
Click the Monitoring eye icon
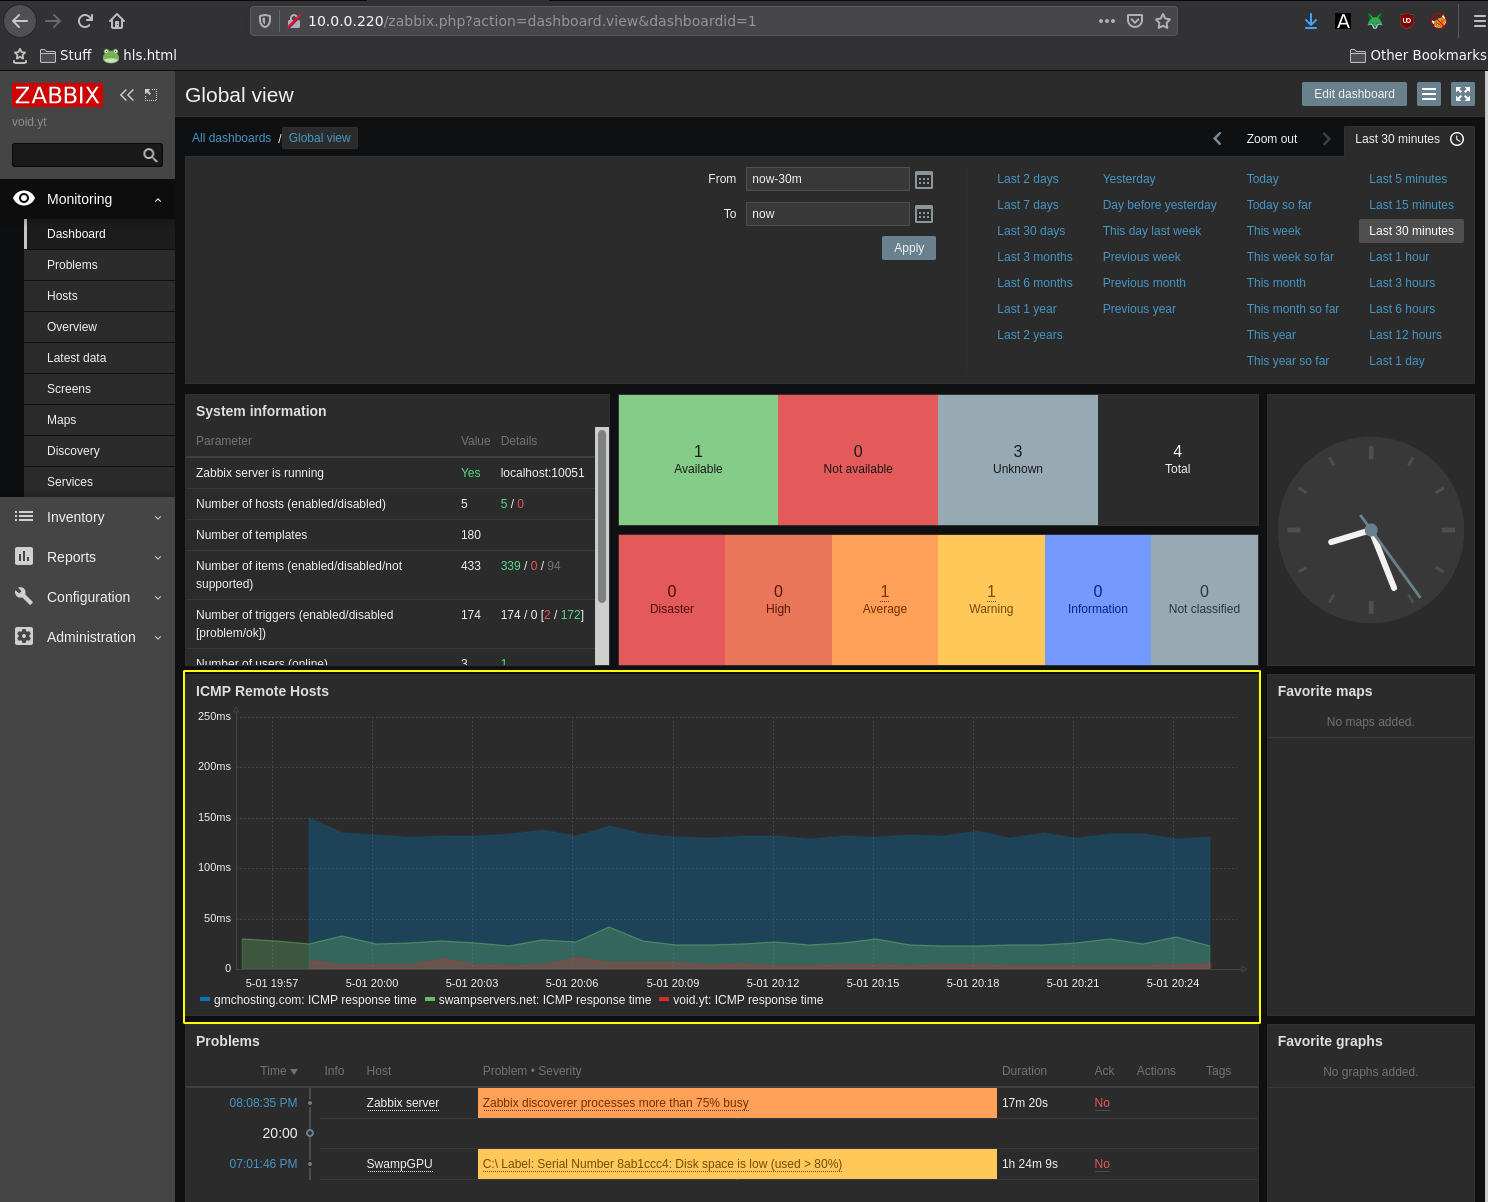[24, 198]
